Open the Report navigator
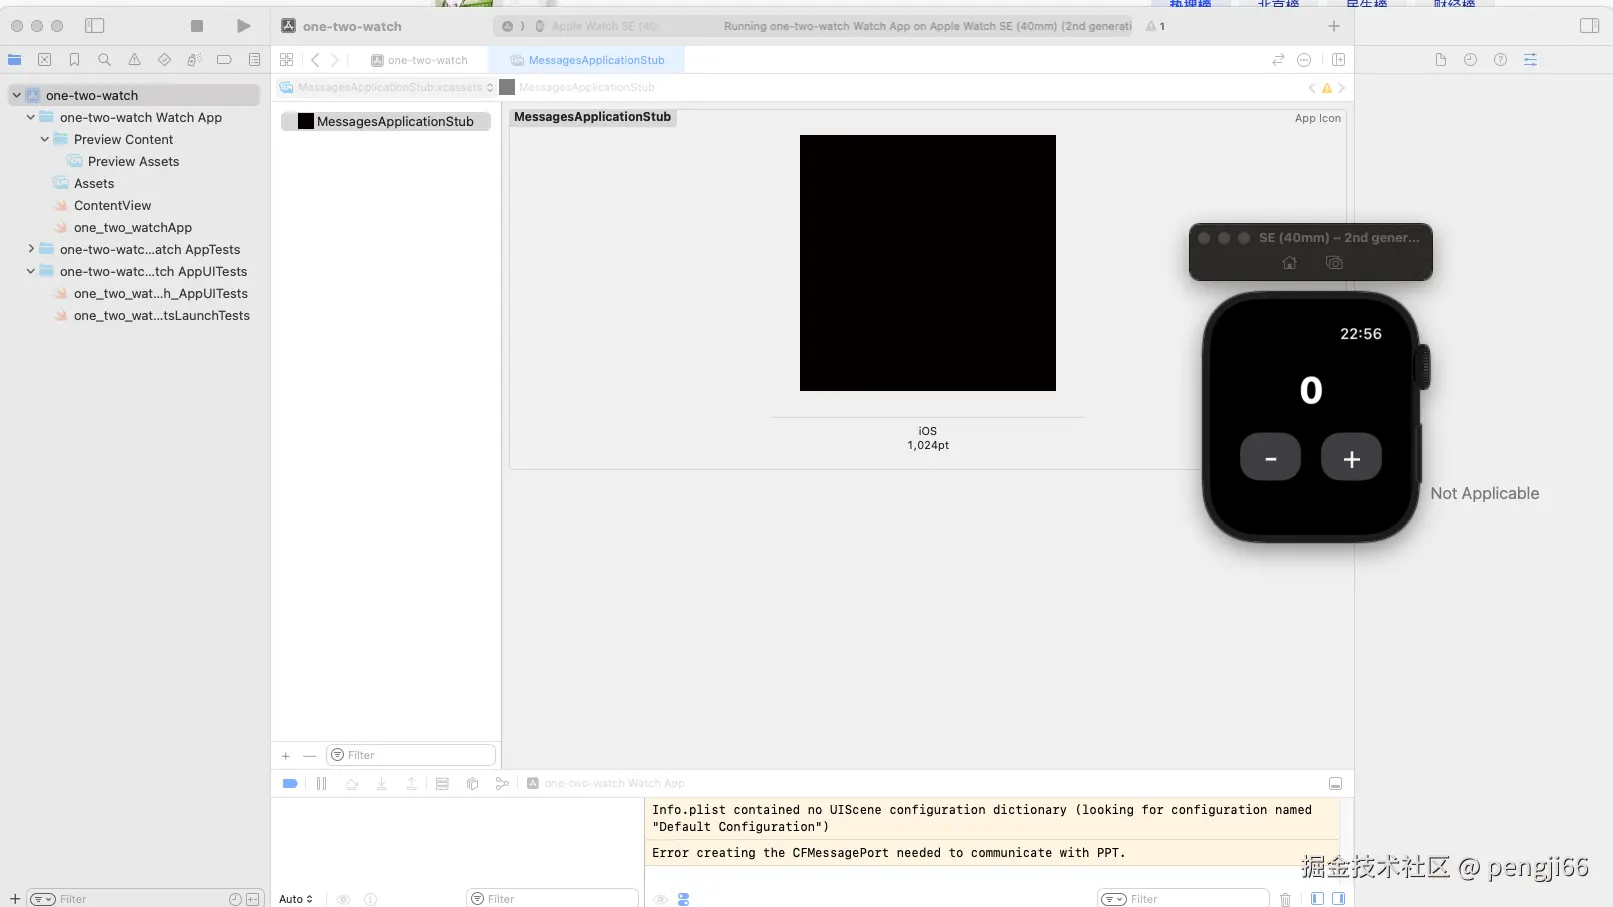This screenshot has height=907, width=1613. click(254, 60)
